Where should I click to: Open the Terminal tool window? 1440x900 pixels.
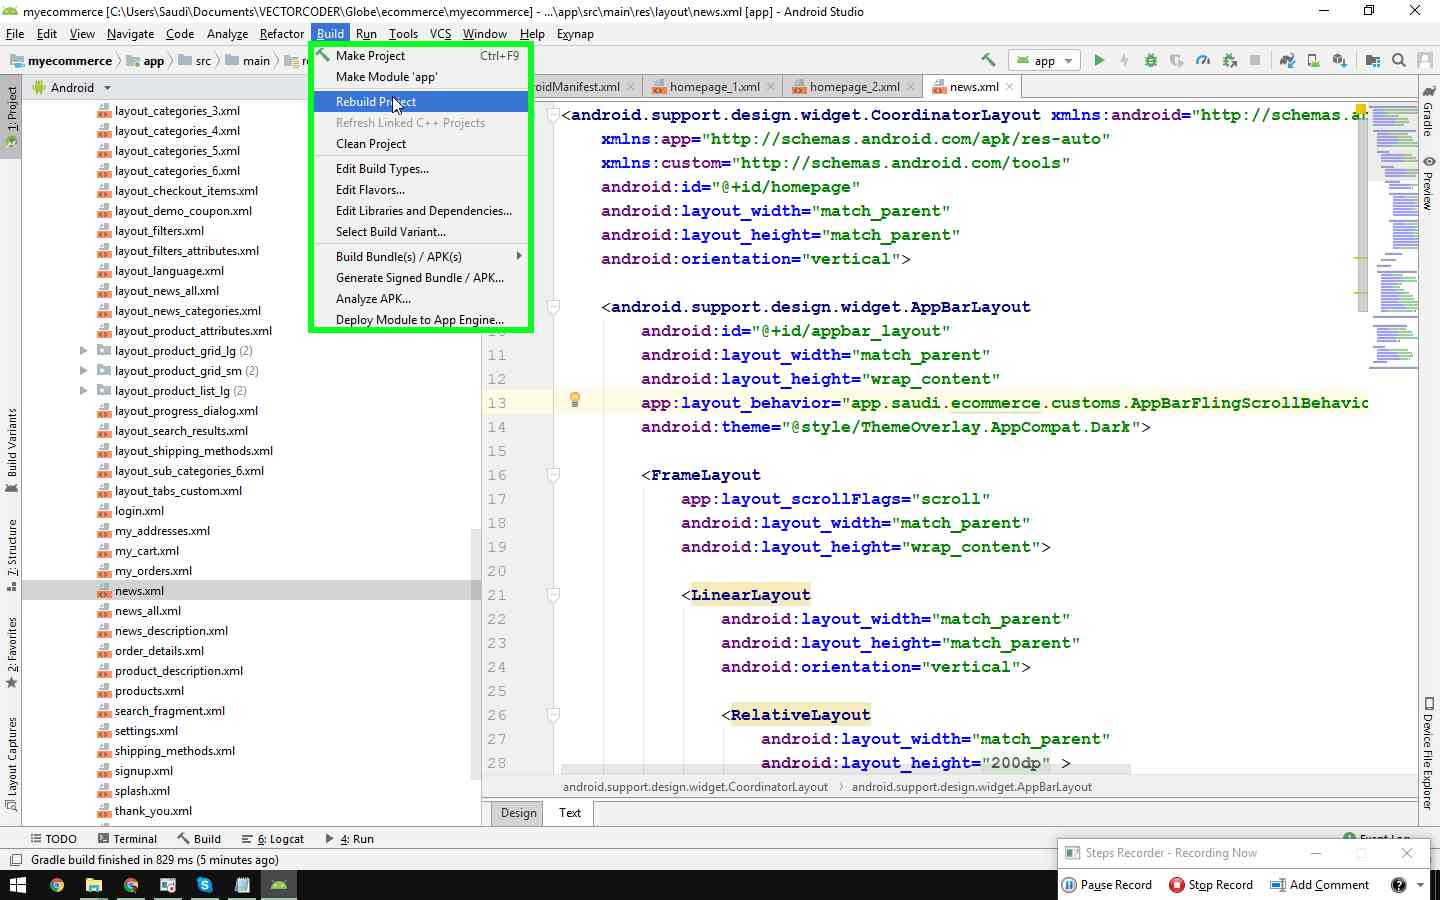(127, 839)
